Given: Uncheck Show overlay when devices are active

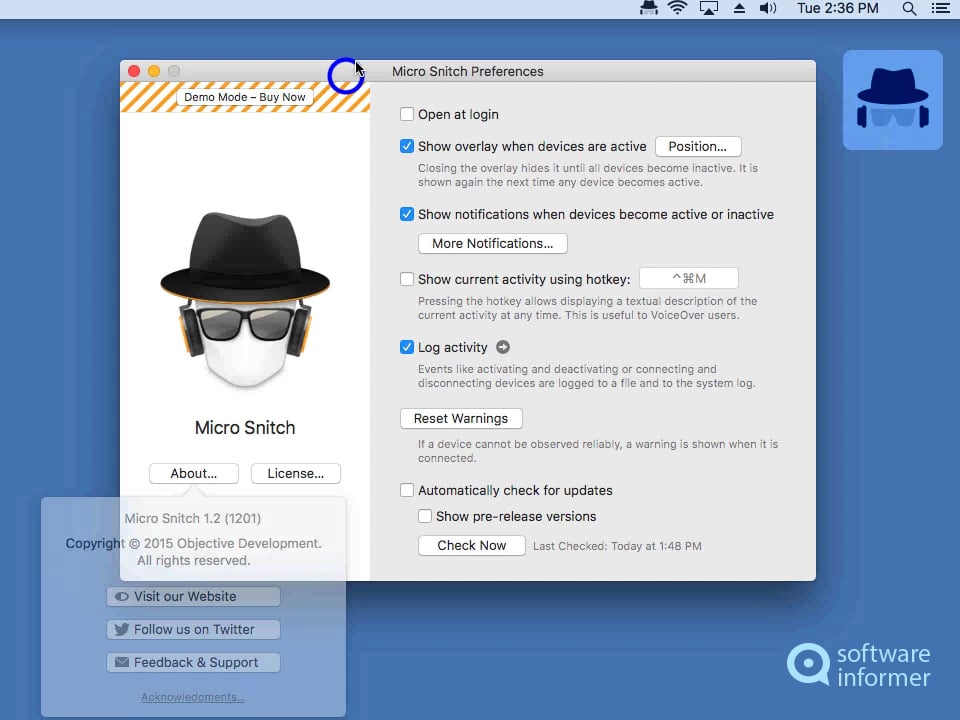Looking at the screenshot, I should coord(407,146).
